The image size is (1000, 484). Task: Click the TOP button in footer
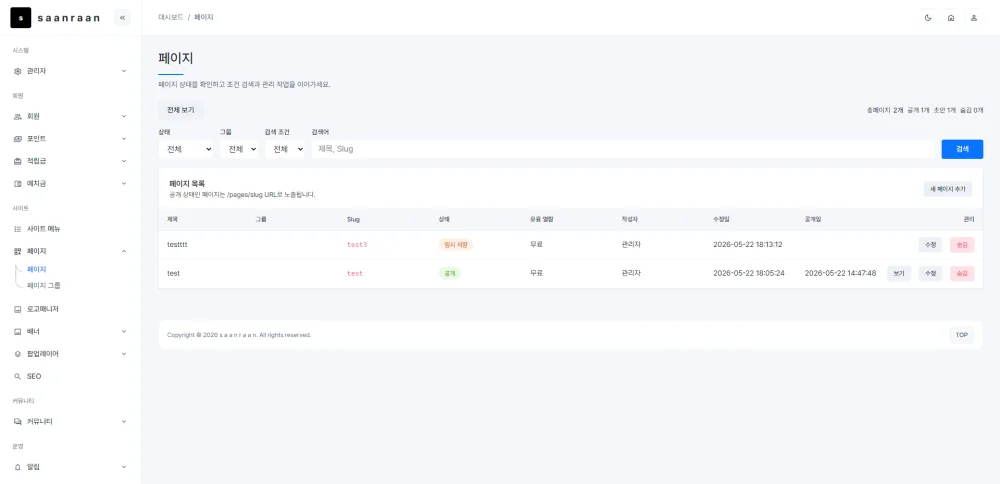point(961,335)
